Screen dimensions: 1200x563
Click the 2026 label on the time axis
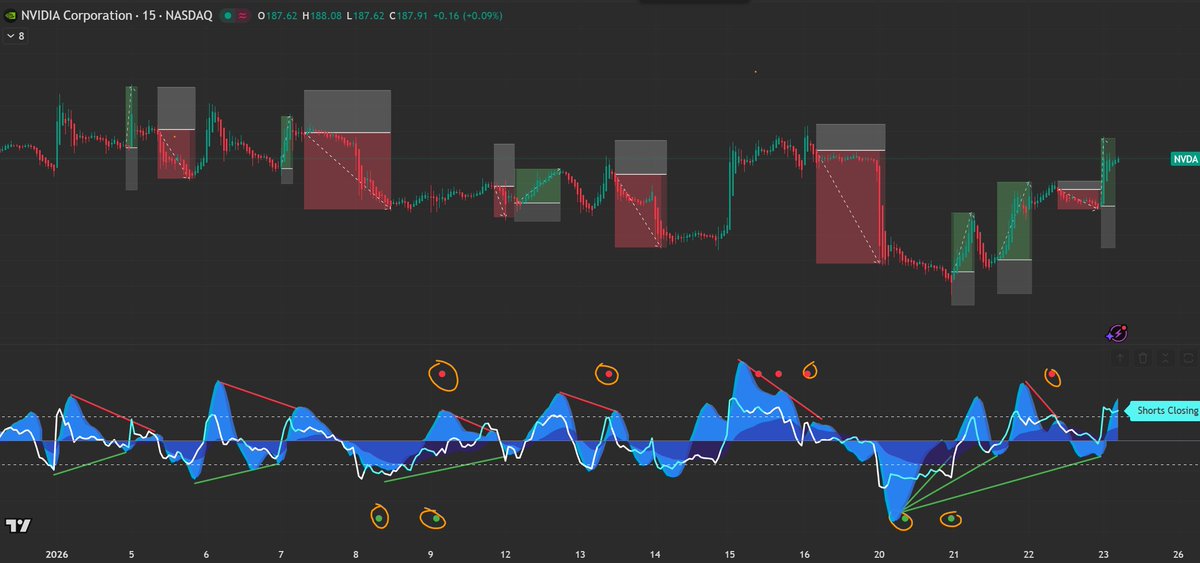pos(59,553)
